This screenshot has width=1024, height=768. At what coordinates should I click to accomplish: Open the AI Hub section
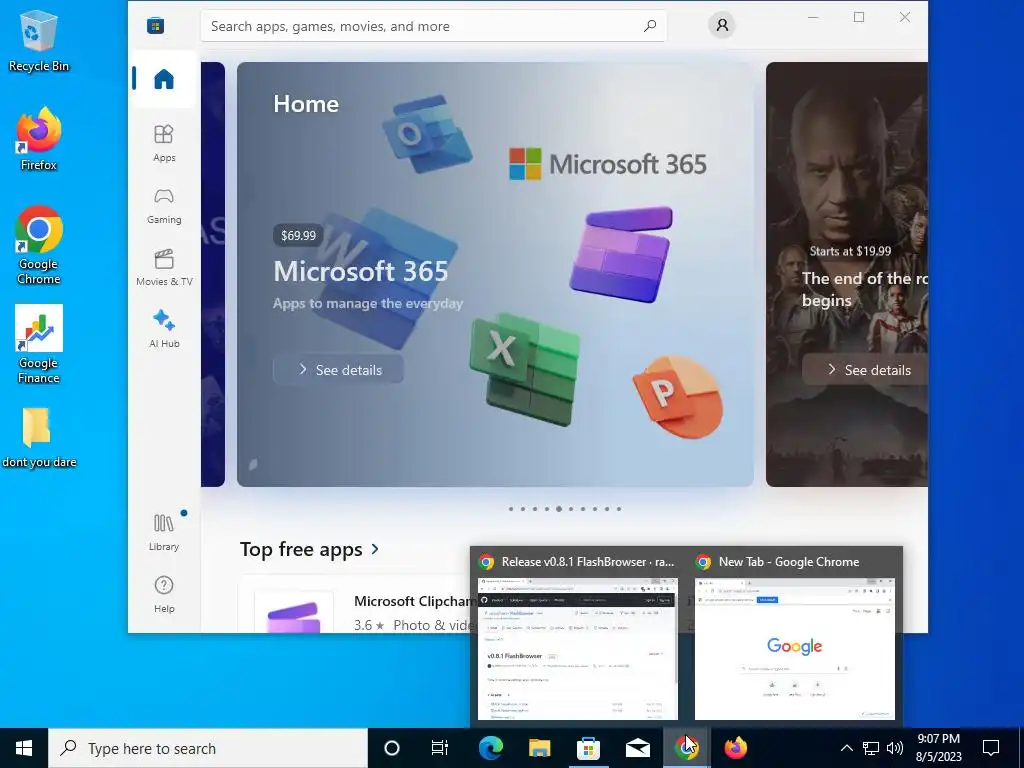[164, 329]
